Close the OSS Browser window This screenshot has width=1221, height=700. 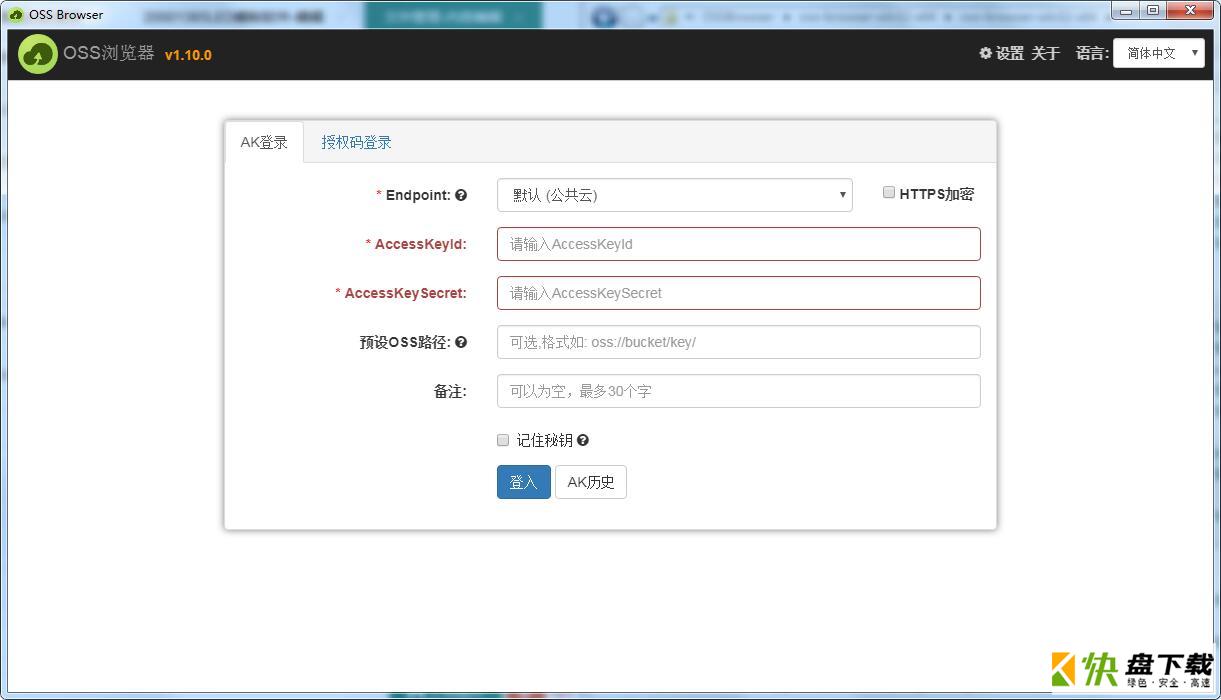(1190, 10)
